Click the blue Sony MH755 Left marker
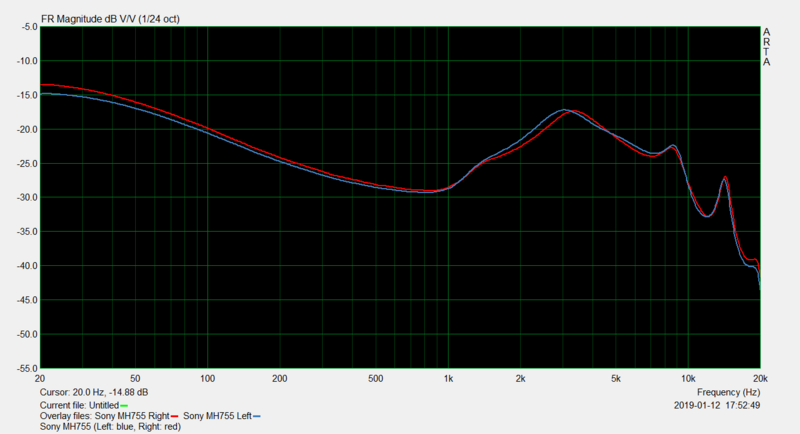Screen dimensions: 800x434 (257, 416)
